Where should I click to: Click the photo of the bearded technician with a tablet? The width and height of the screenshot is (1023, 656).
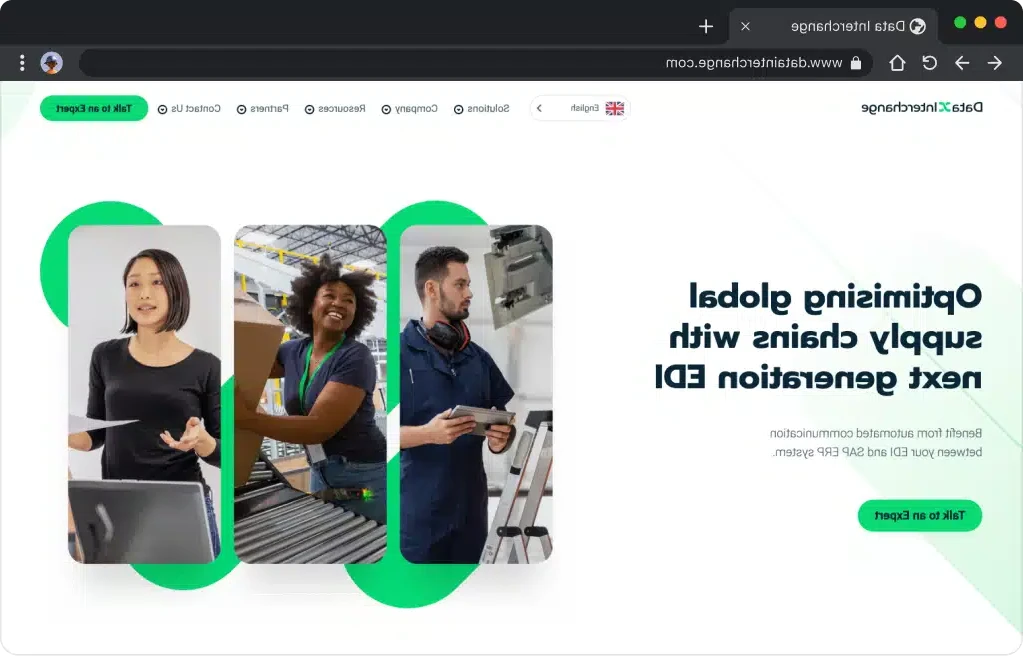click(476, 394)
